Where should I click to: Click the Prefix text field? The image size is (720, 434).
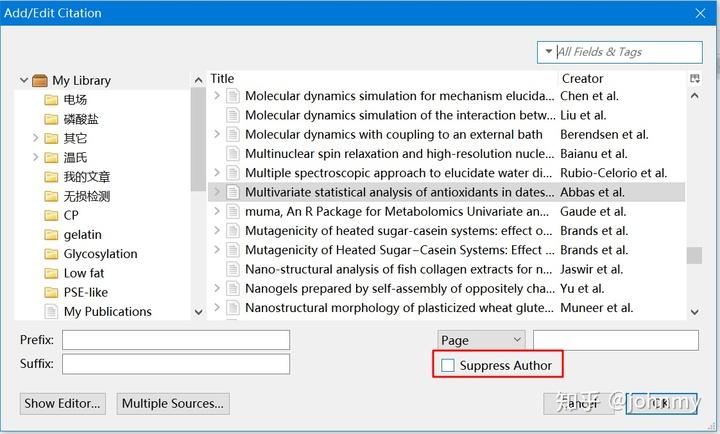point(176,340)
